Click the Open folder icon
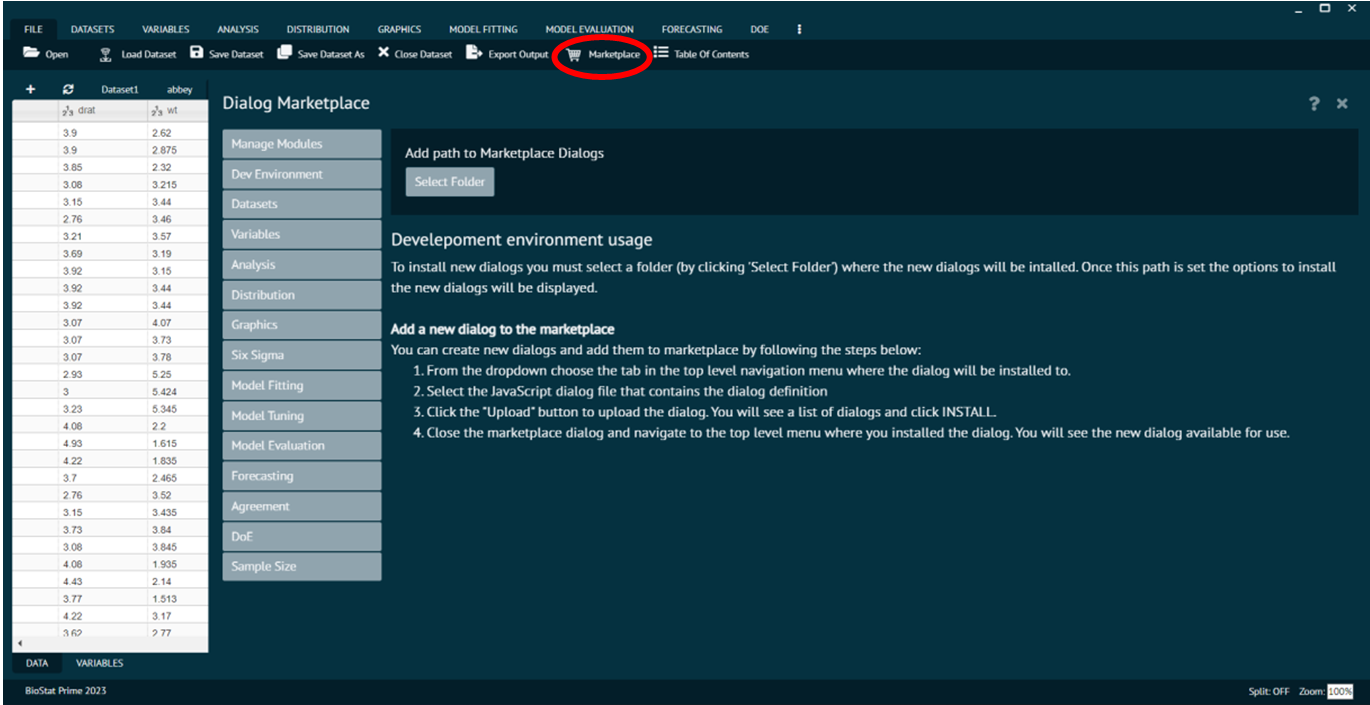Screen dimensions: 1370x705 [32, 54]
